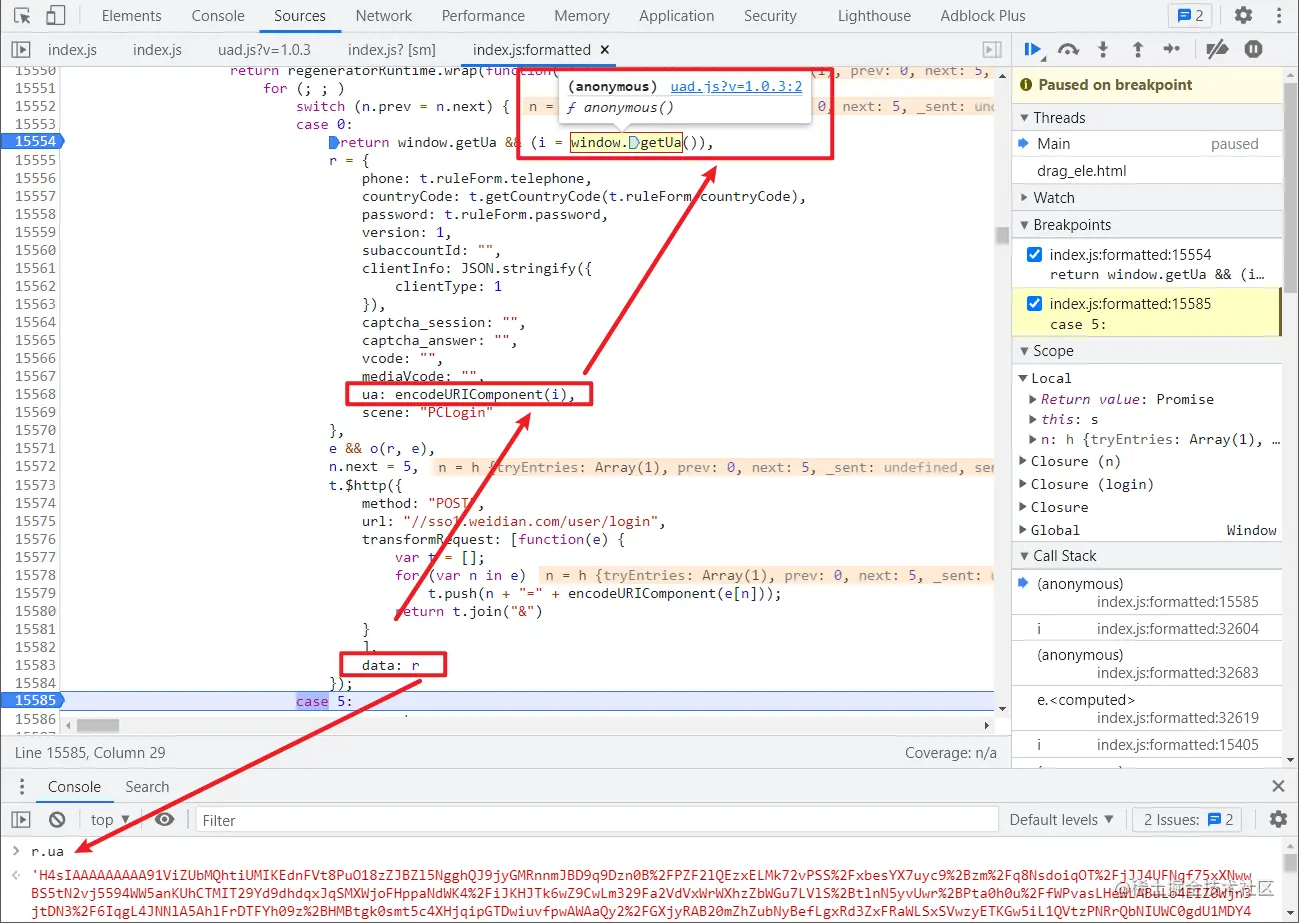Switch to the Network panel
This screenshot has width=1299, height=923.
(x=384, y=16)
